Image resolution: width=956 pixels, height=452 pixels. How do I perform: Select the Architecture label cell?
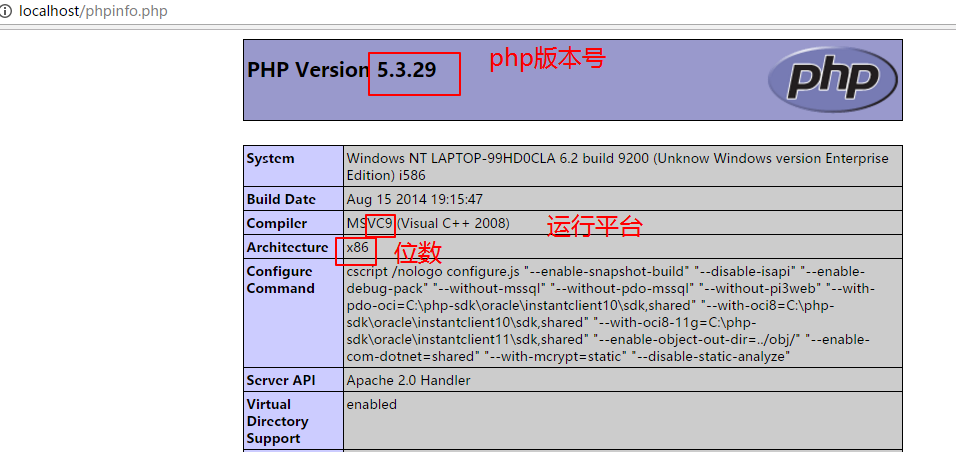(x=293, y=247)
